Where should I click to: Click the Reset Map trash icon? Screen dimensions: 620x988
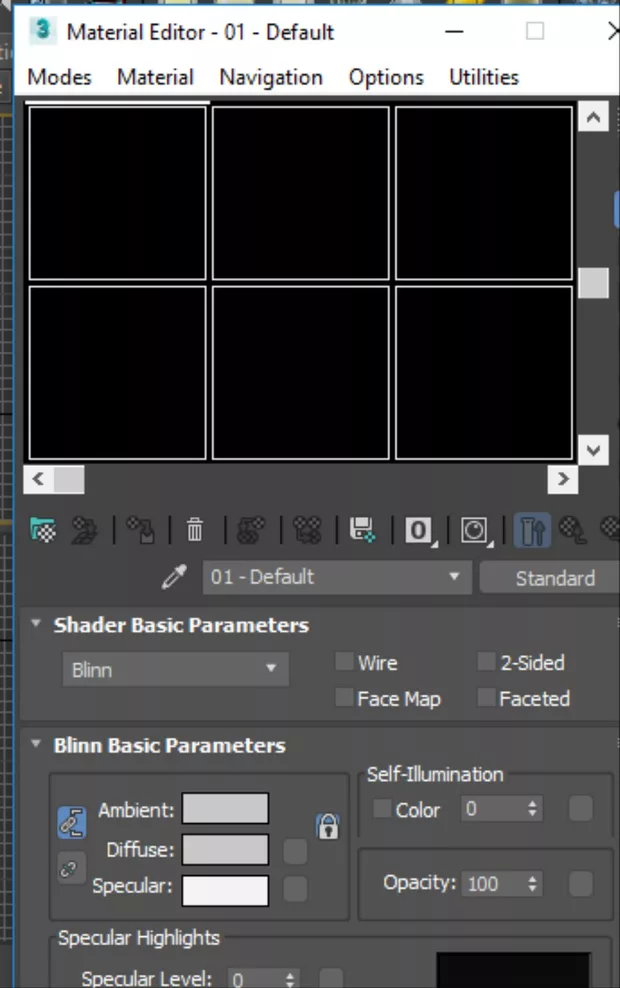[x=195, y=529]
